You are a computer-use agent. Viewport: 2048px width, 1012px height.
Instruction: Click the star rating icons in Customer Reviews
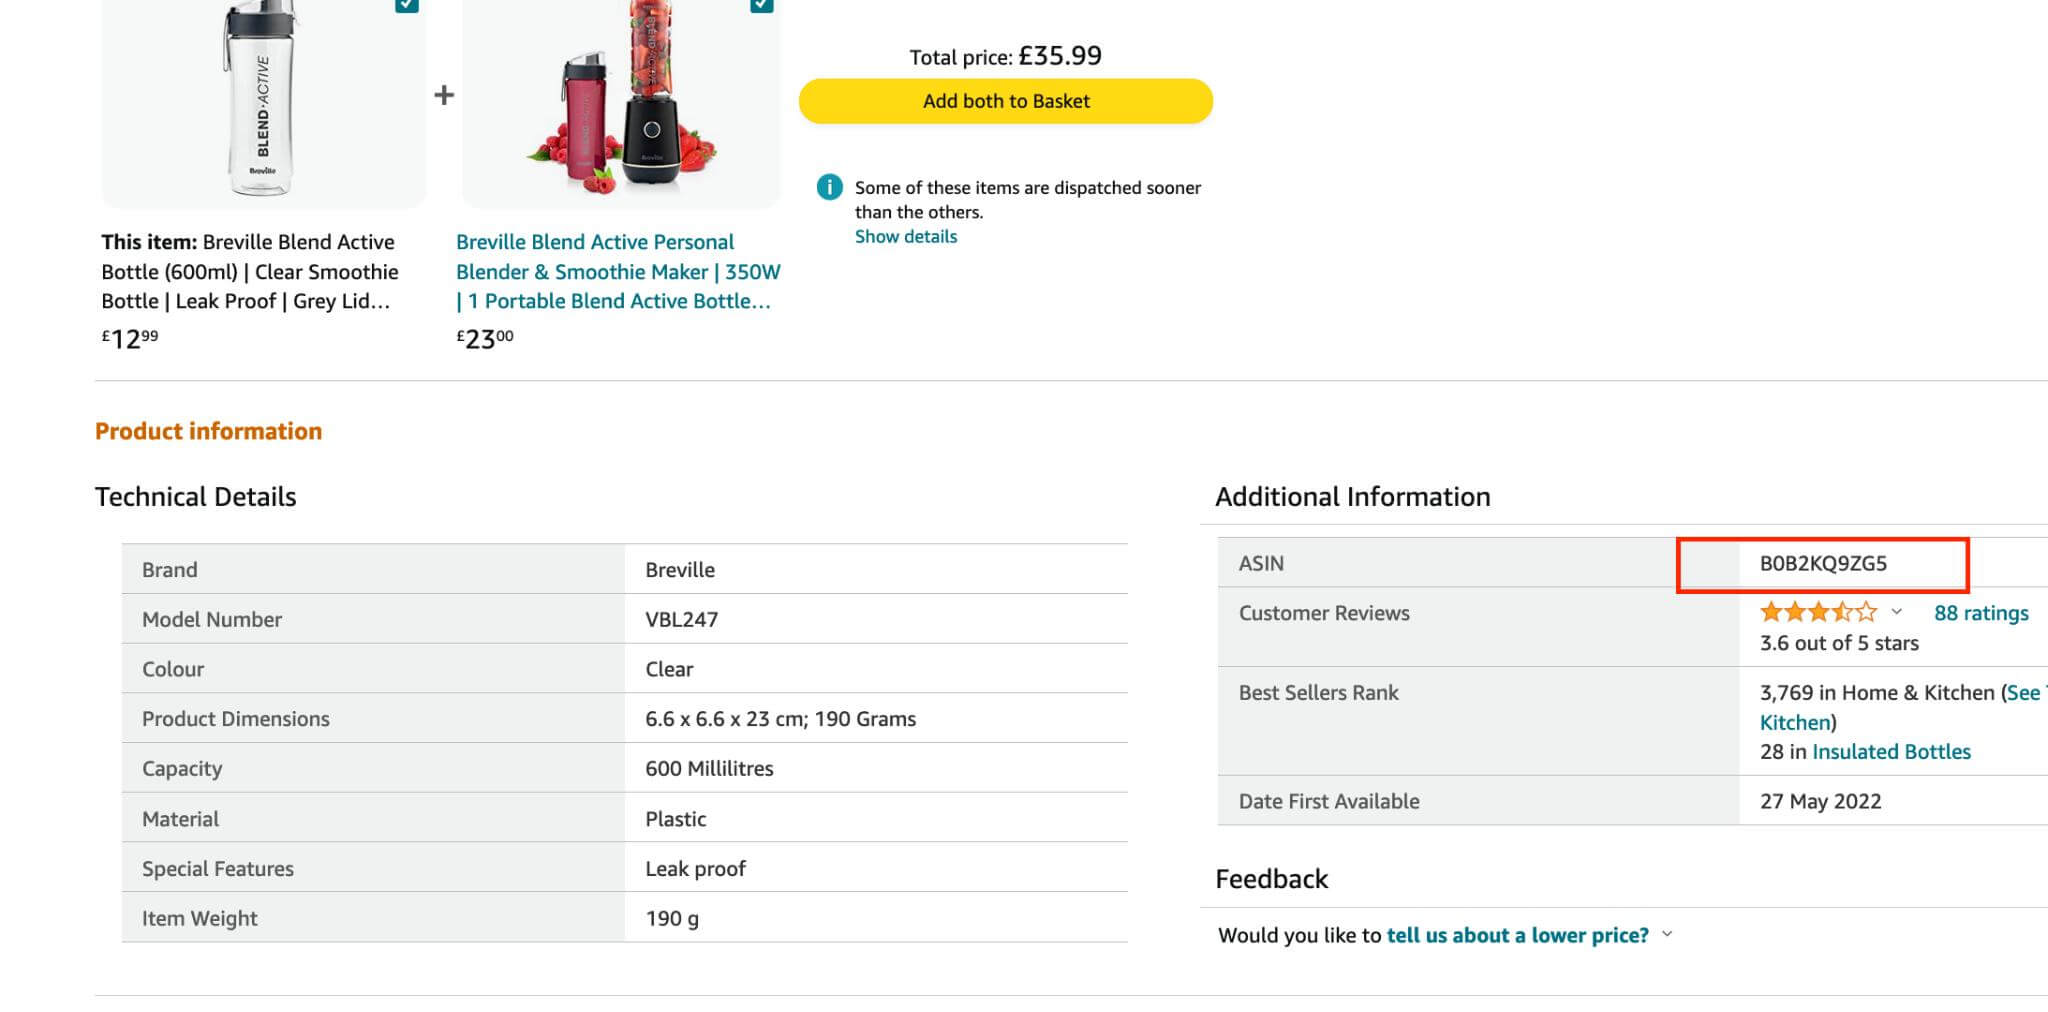[1818, 612]
